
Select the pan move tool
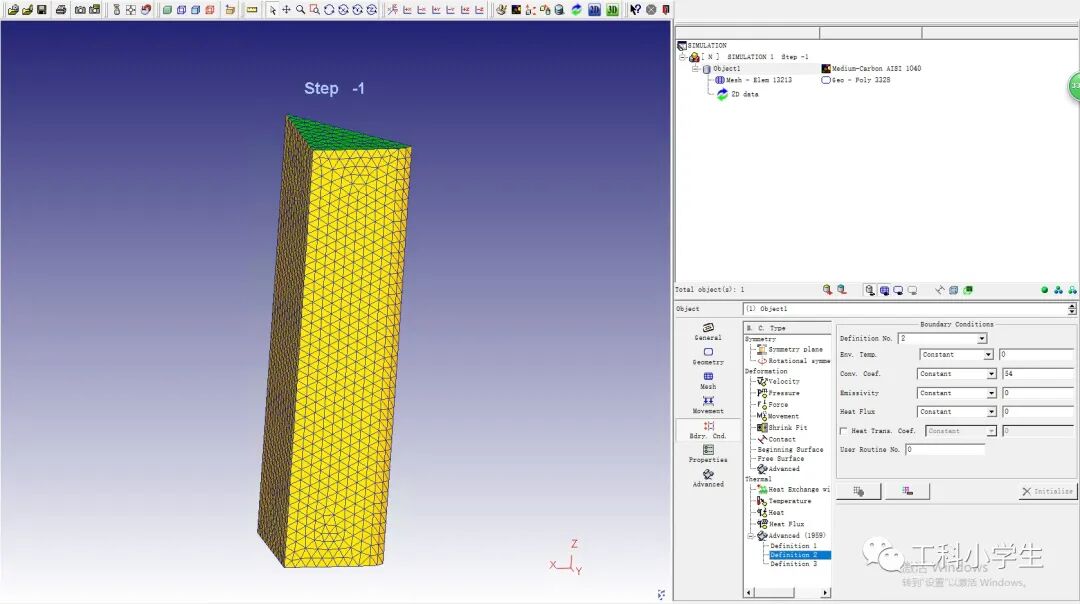tap(287, 10)
